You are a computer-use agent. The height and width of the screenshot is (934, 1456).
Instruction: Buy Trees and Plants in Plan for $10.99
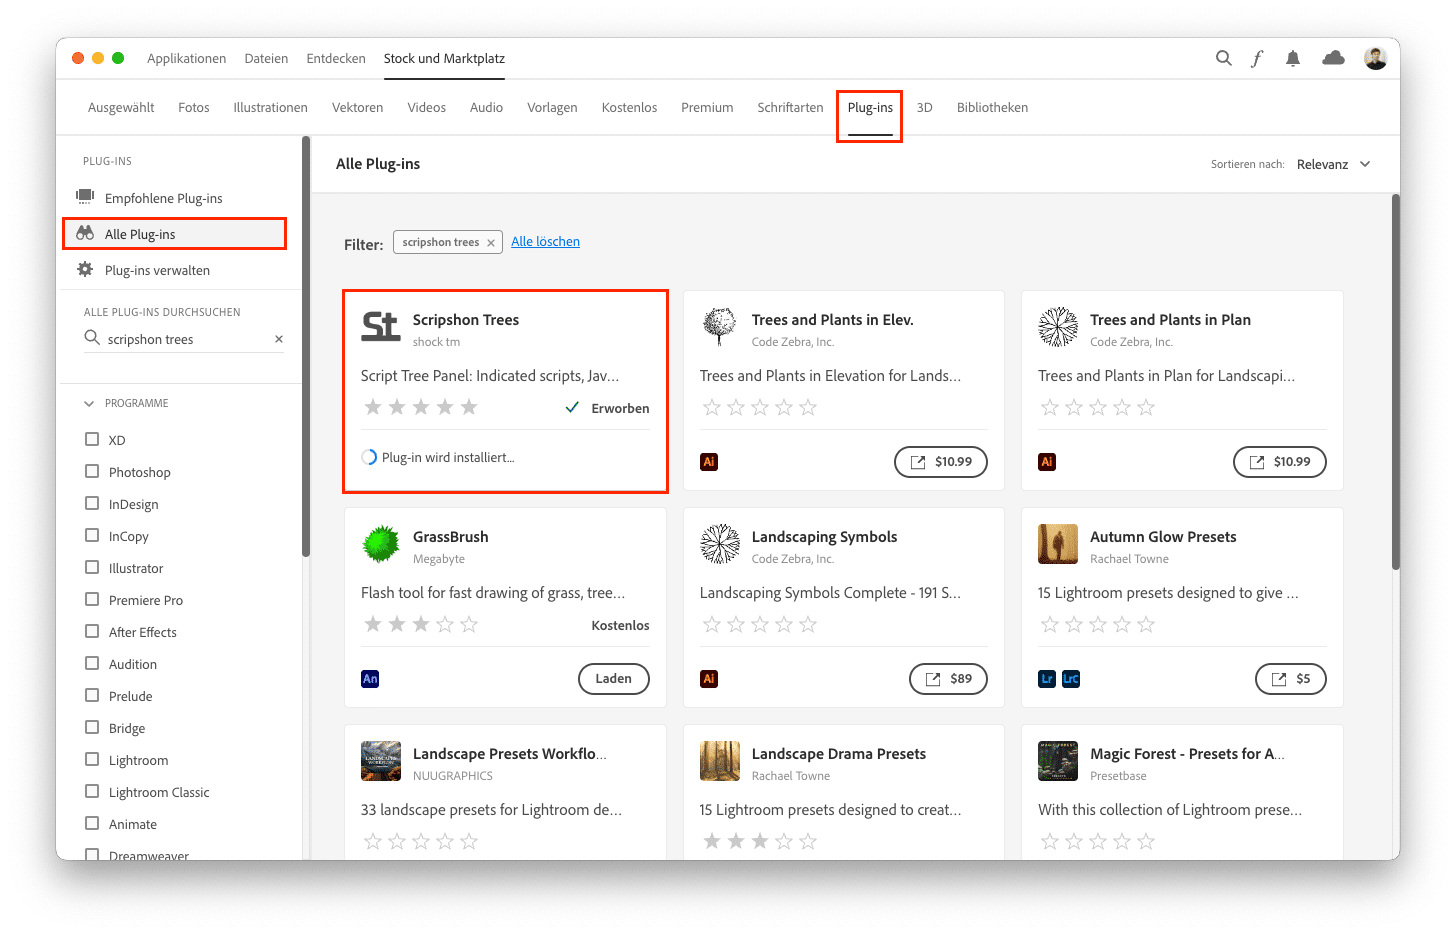coord(1280,462)
